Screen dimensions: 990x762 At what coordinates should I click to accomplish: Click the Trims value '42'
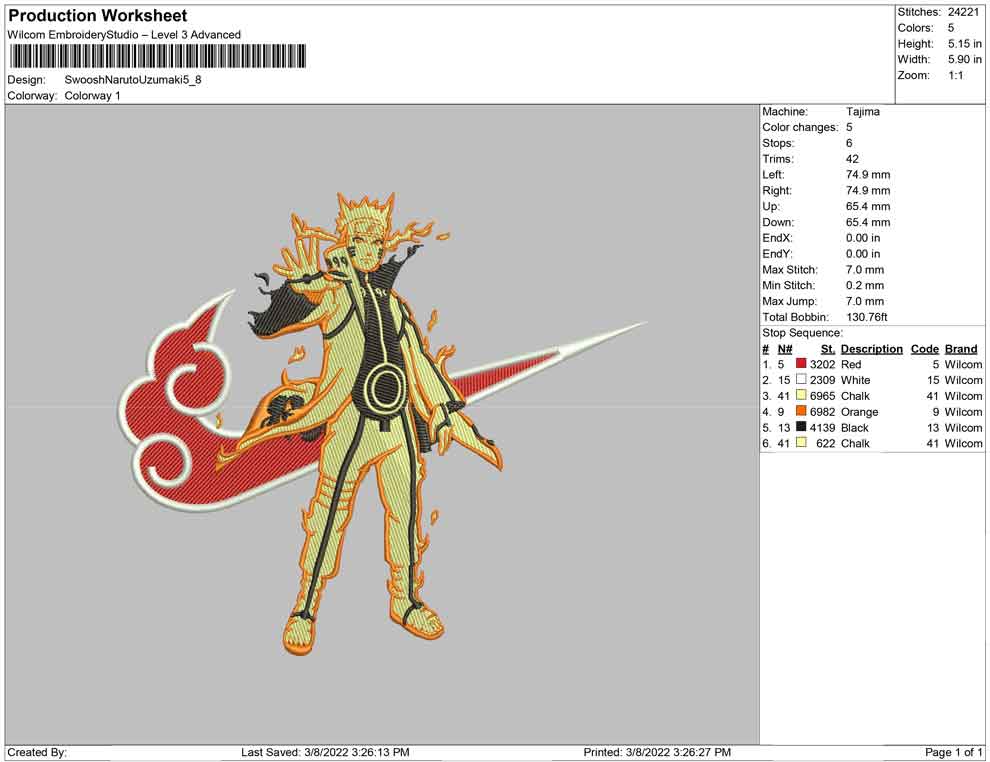click(852, 159)
